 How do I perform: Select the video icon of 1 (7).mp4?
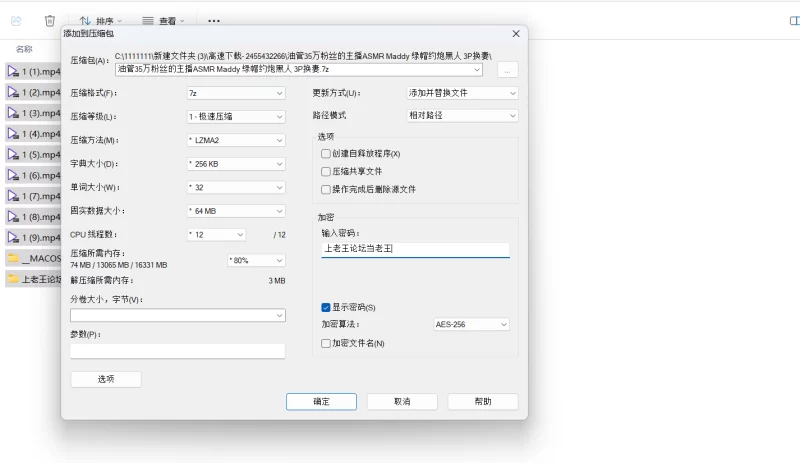[13, 196]
